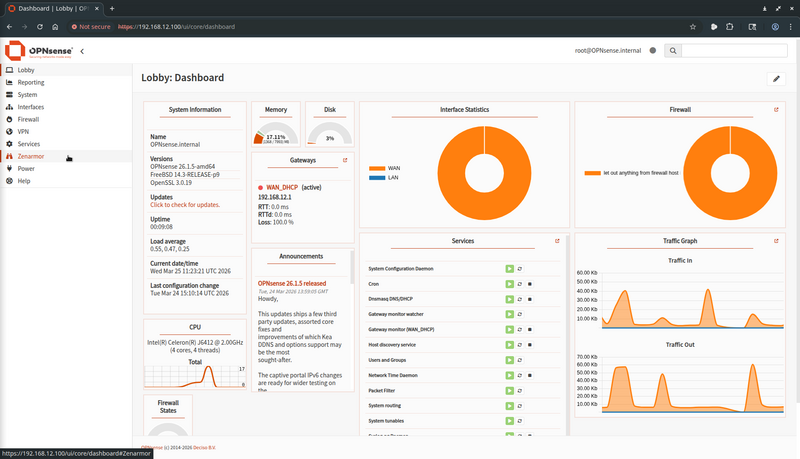The height and width of the screenshot is (459, 800).
Task: Click the green running status of Packet Filter
Action: click(509, 391)
